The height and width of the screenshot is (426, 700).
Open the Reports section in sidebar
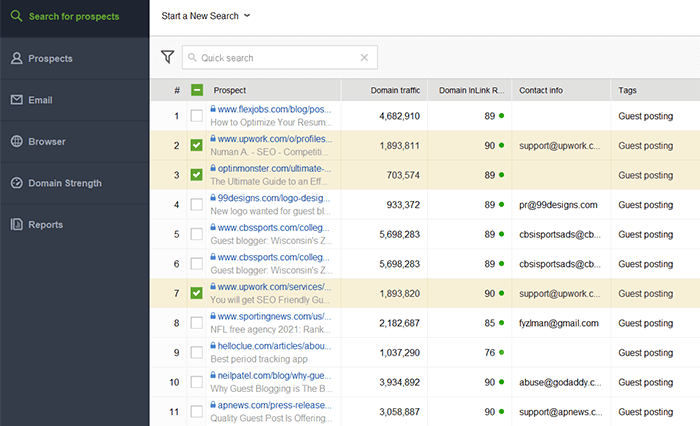pyautogui.click(x=46, y=224)
